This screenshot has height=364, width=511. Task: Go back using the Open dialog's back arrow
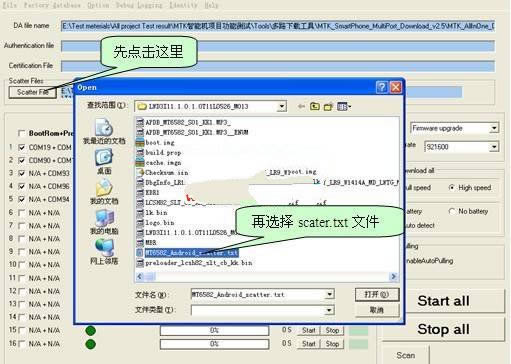tap(301, 106)
